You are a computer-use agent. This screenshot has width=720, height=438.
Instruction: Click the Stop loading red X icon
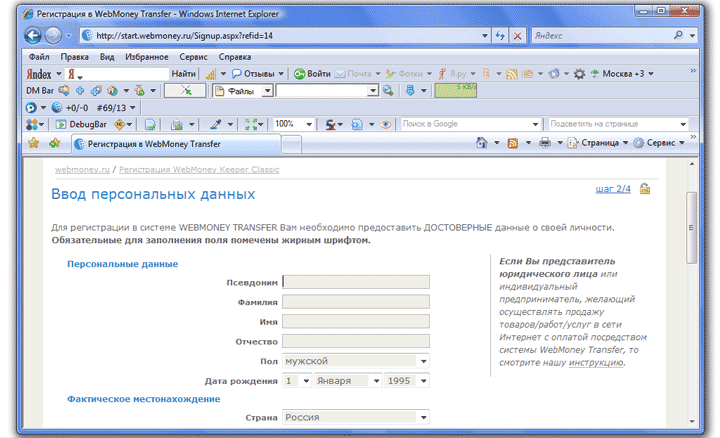point(517,35)
